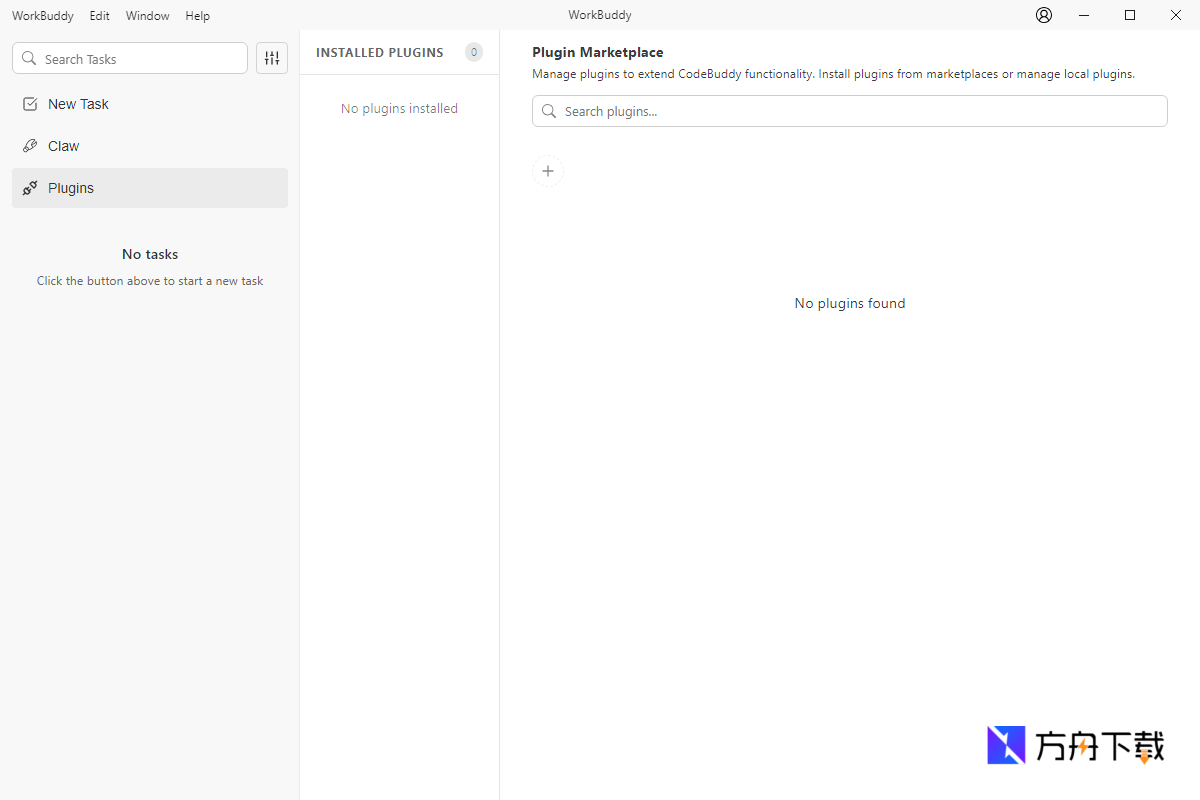The width and height of the screenshot is (1200, 800).
Task: Click the user account profile icon
Action: pyautogui.click(x=1044, y=15)
